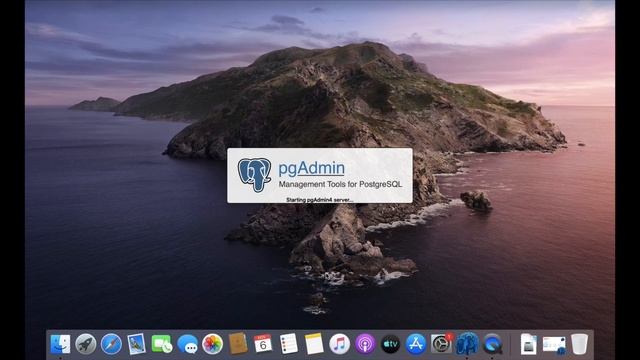Restore the minimized window thumbnail in Dock
Screen dimensions: 640x360
(x=554, y=345)
